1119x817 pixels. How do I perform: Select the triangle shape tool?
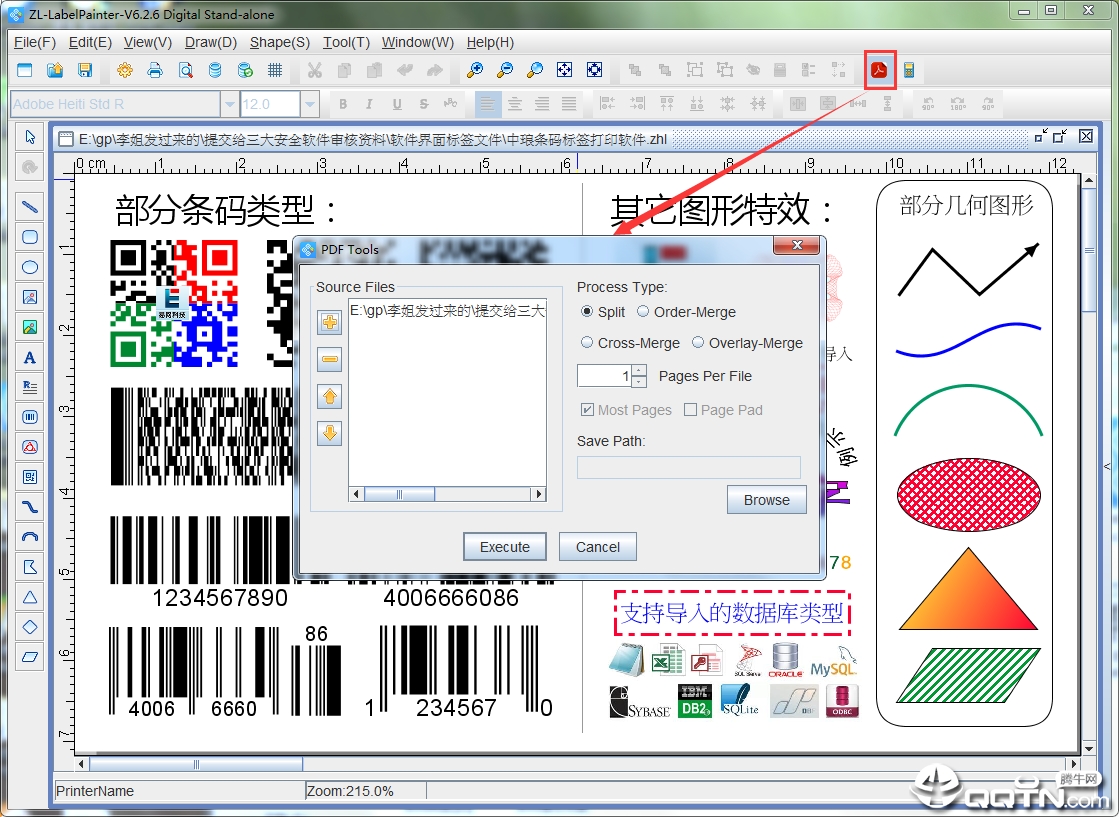coord(30,597)
